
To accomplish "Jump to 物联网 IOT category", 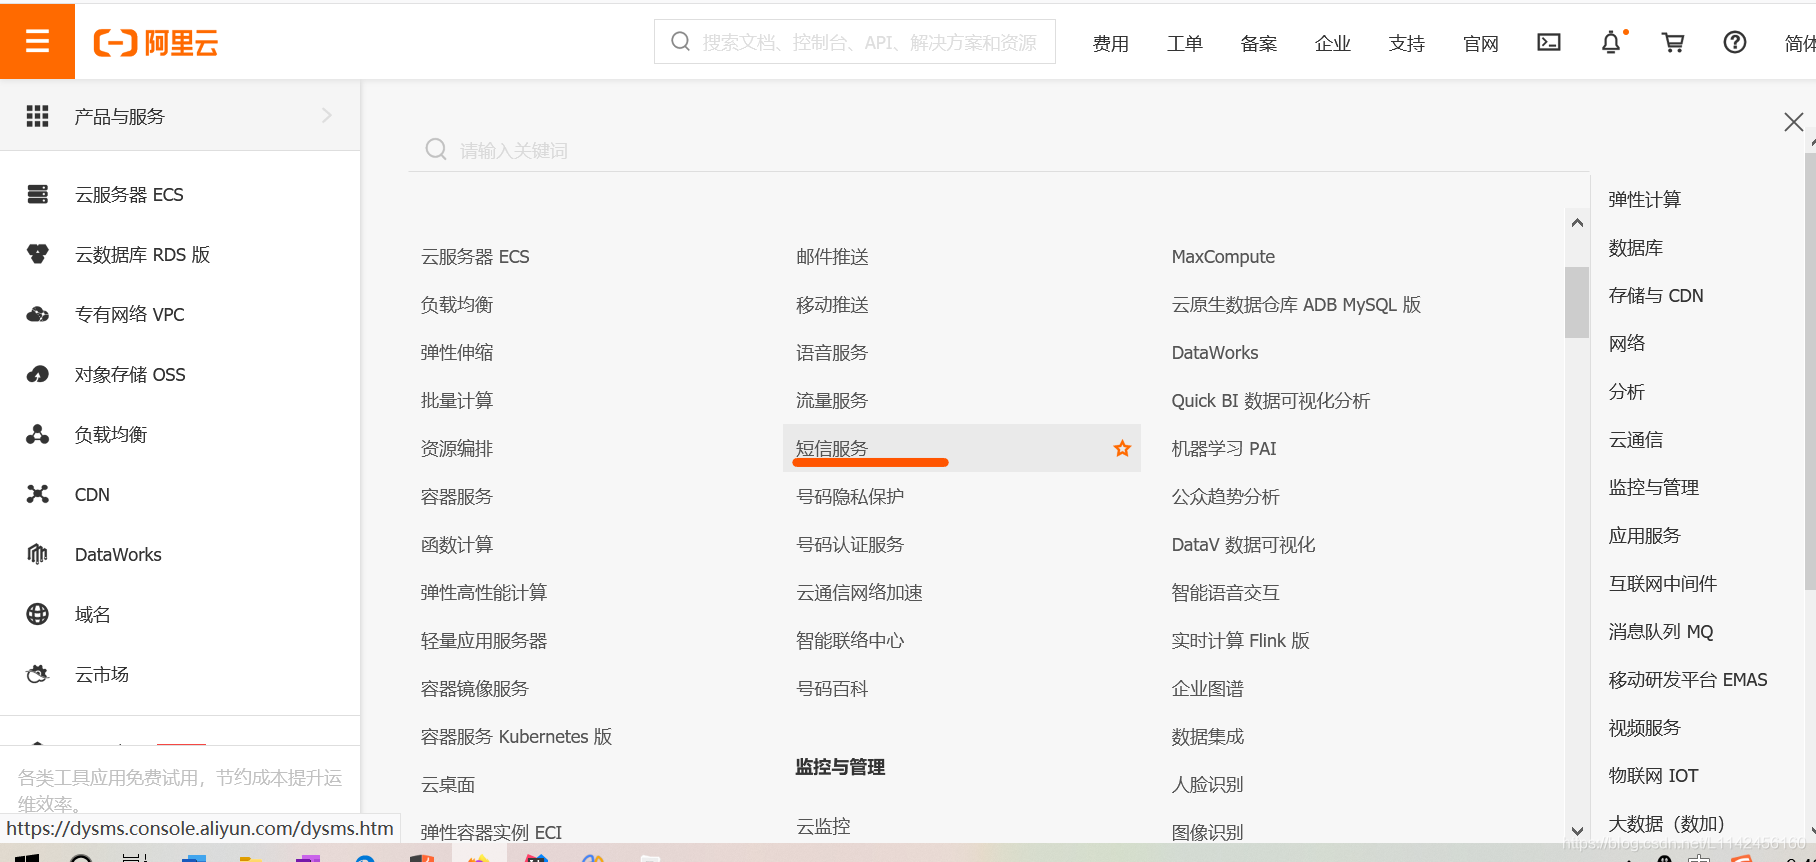I will 1653,775.
